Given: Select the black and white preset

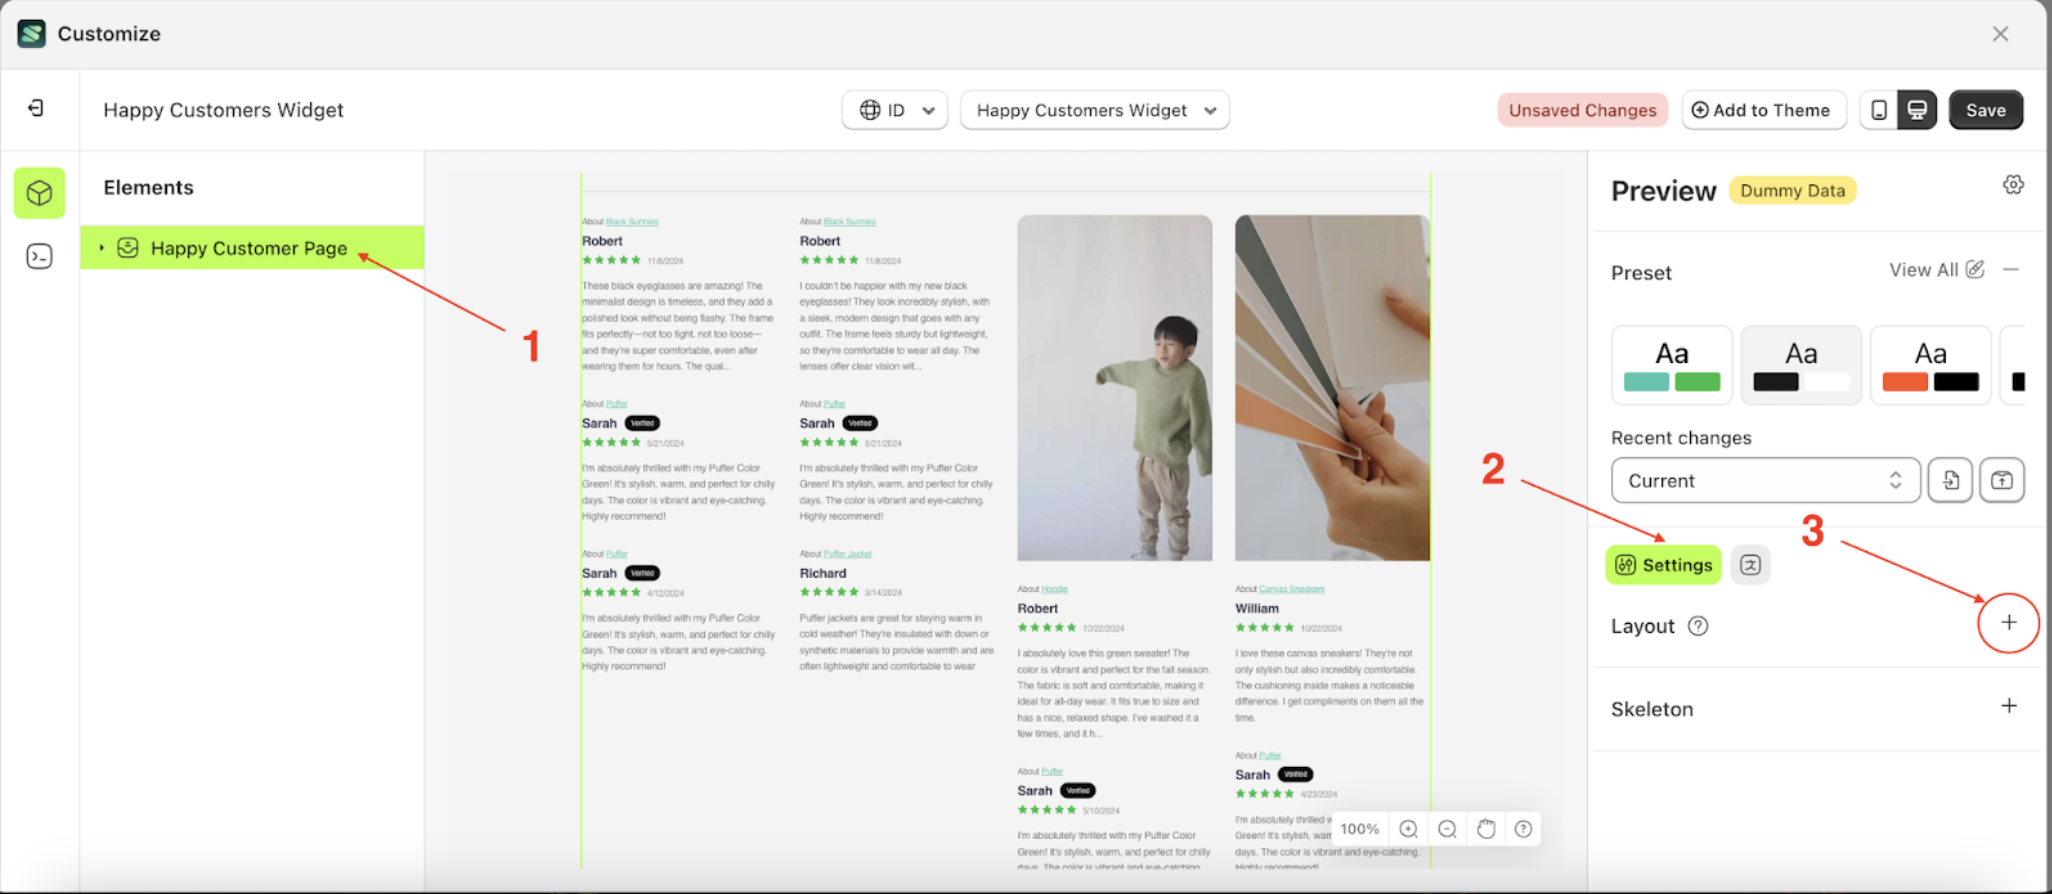Looking at the screenshot, I should click(1801, 365).
